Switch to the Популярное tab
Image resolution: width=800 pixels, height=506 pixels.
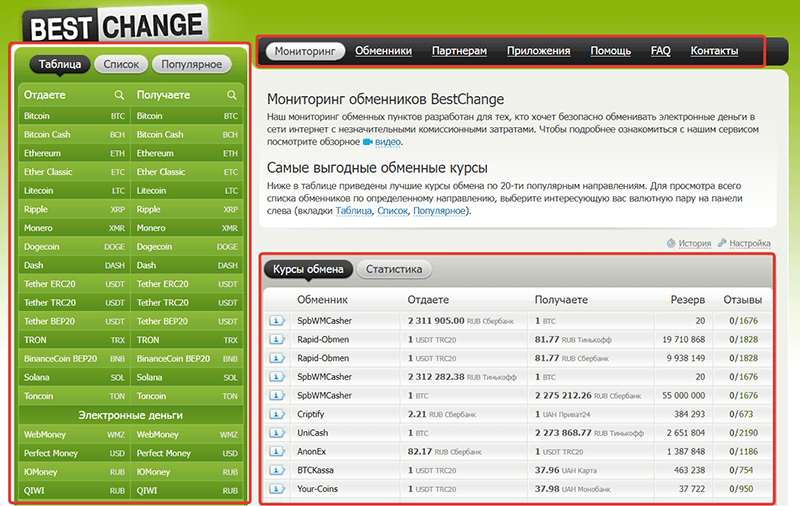coord(191,64)
